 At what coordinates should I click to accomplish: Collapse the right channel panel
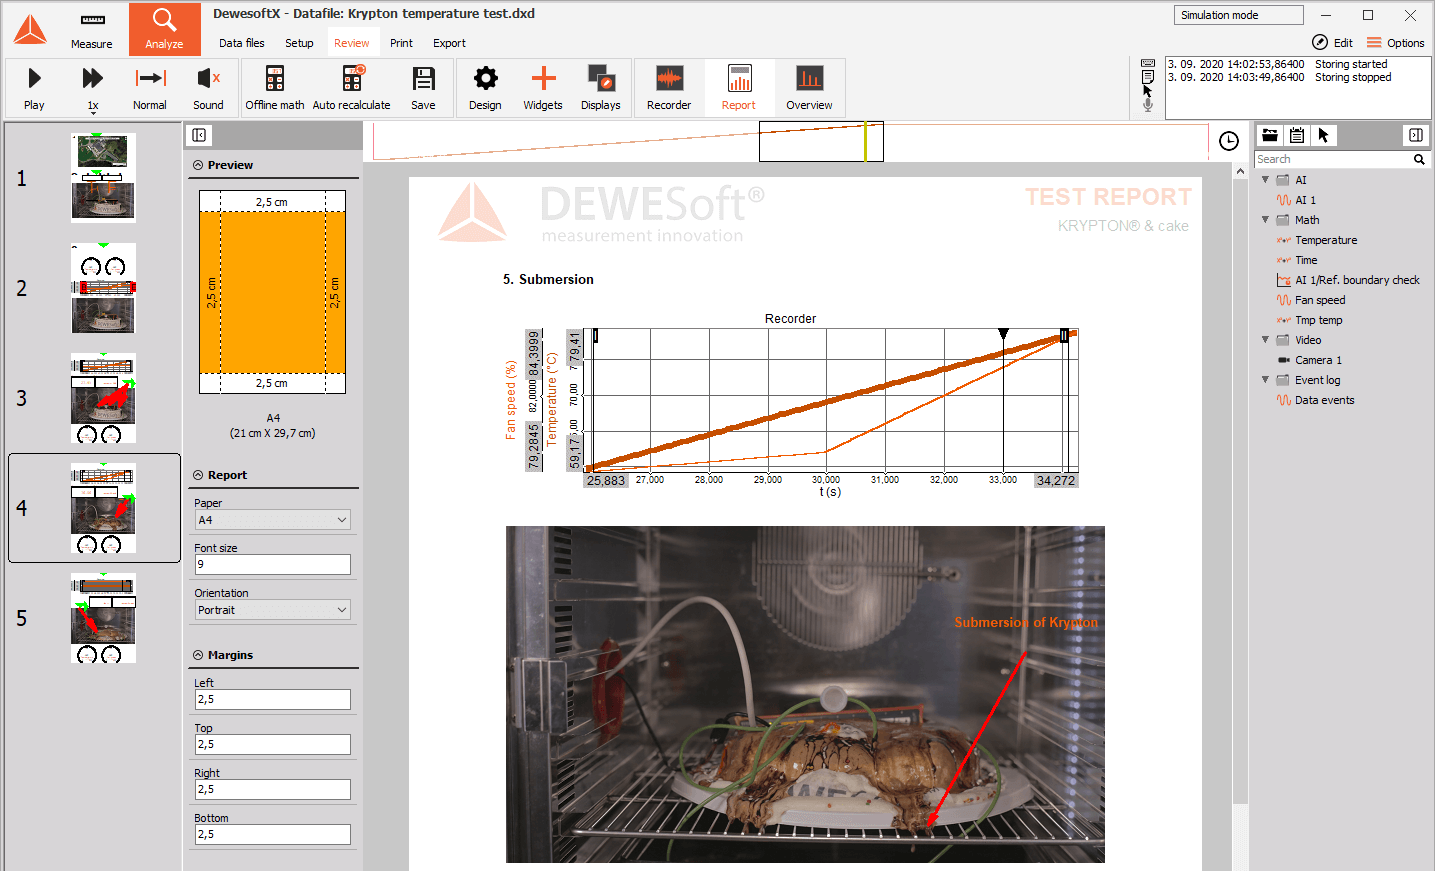pos(1416,135)
